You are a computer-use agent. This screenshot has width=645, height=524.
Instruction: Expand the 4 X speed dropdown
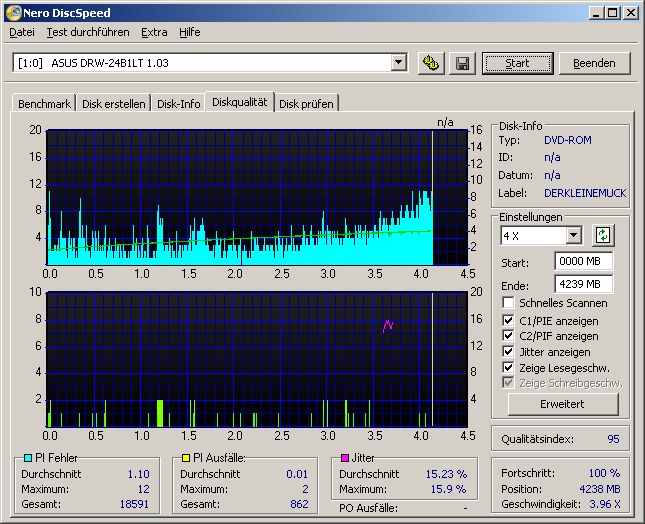point(573,236)
